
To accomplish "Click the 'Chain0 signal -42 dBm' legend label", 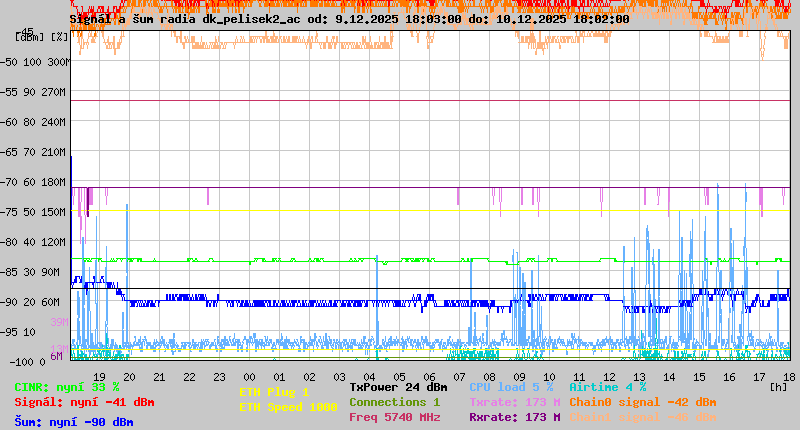I will (643, 402).
